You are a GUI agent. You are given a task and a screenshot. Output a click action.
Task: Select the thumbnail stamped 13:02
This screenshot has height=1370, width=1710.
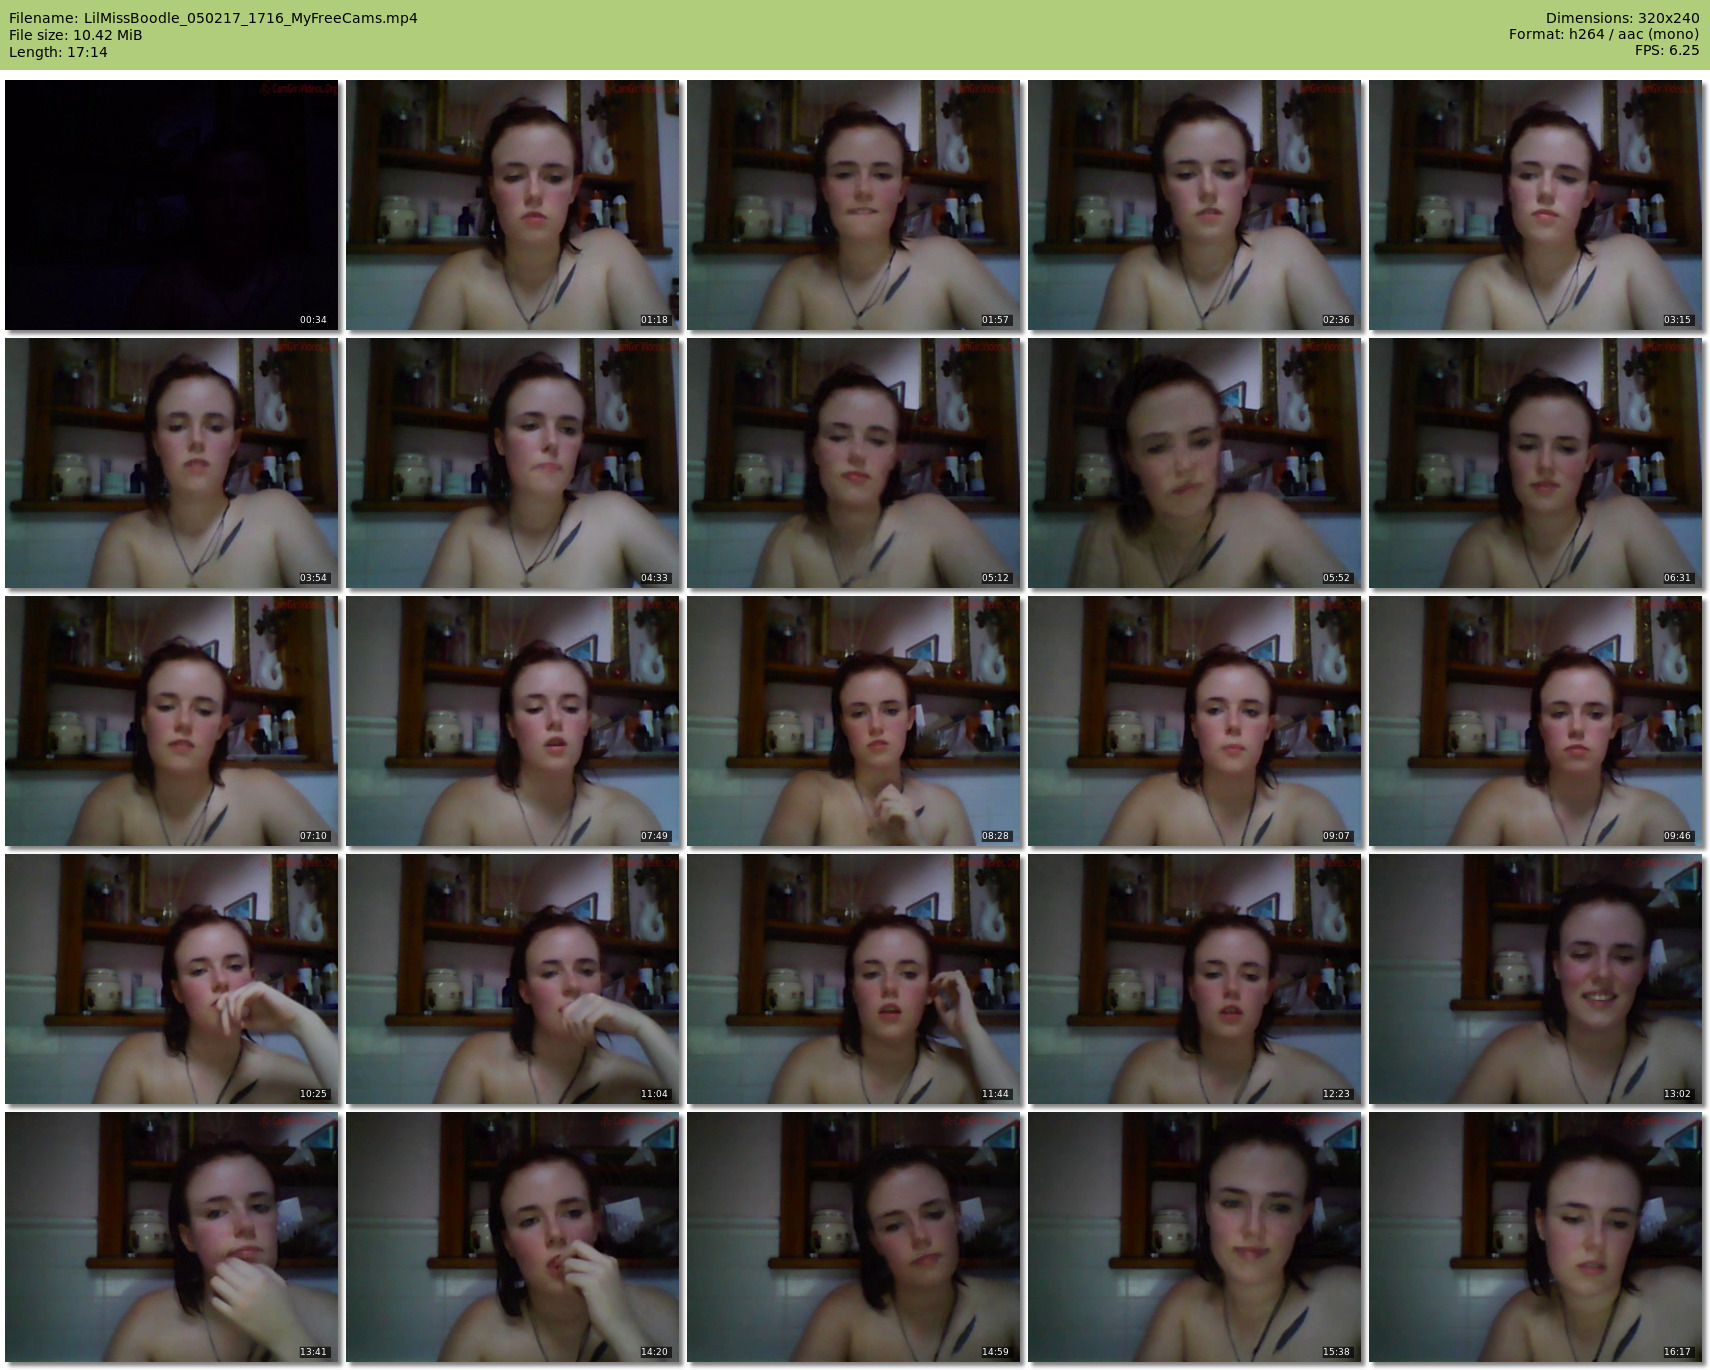(x=1536, y=979)
